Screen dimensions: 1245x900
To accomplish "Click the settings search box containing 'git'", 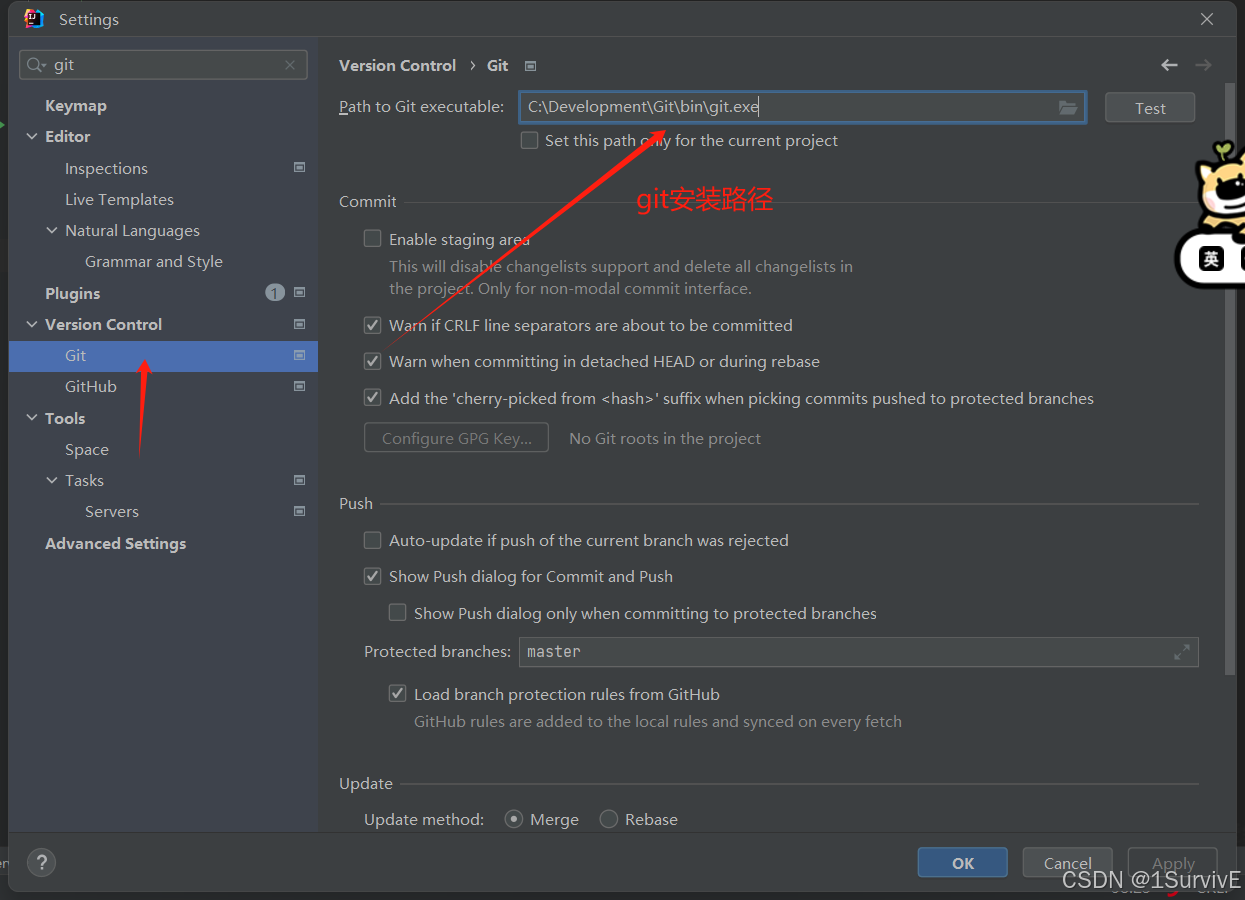I will (163, 65).
